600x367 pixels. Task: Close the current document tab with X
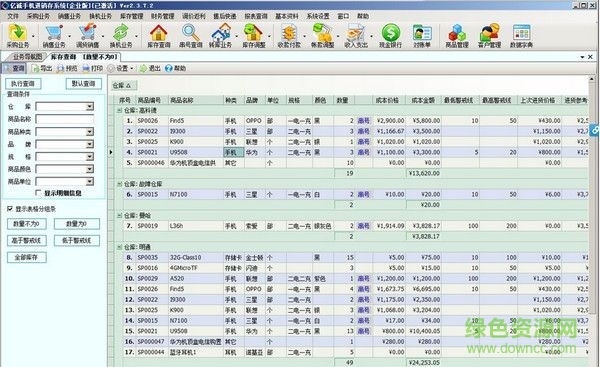click(x=590, y=57)
